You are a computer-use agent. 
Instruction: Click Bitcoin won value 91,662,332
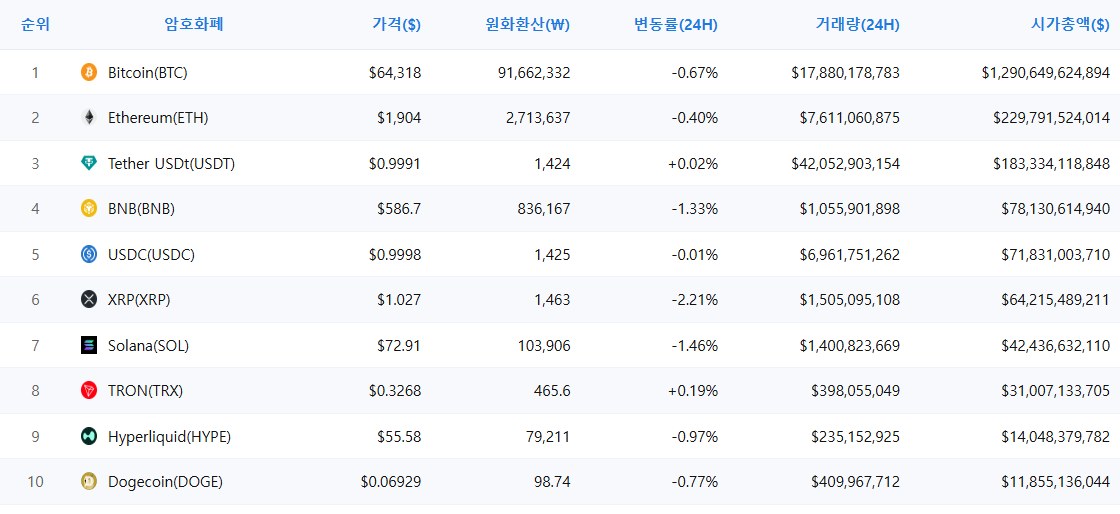[x=533, y=72]
